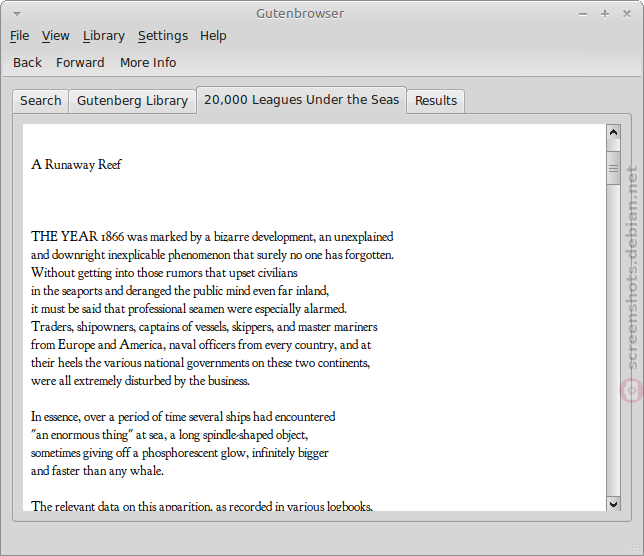644x556 pixels.
Task: Click the line 'In essence, over a period of time'
Action: coord(183,417)
